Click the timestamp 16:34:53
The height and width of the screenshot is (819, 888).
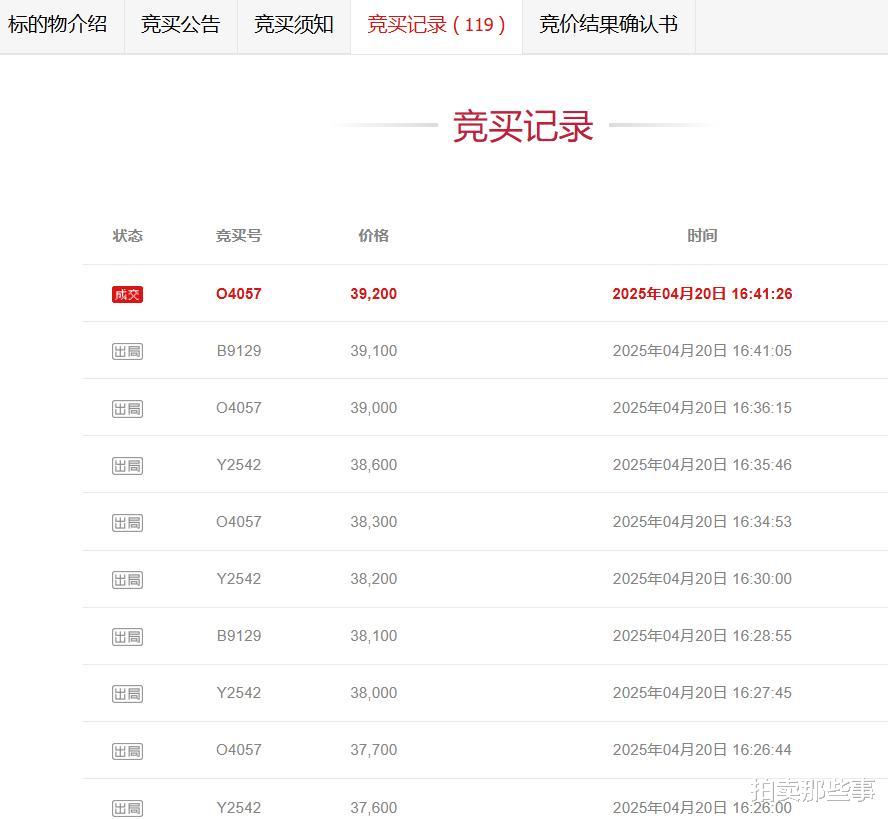[762, 522]
